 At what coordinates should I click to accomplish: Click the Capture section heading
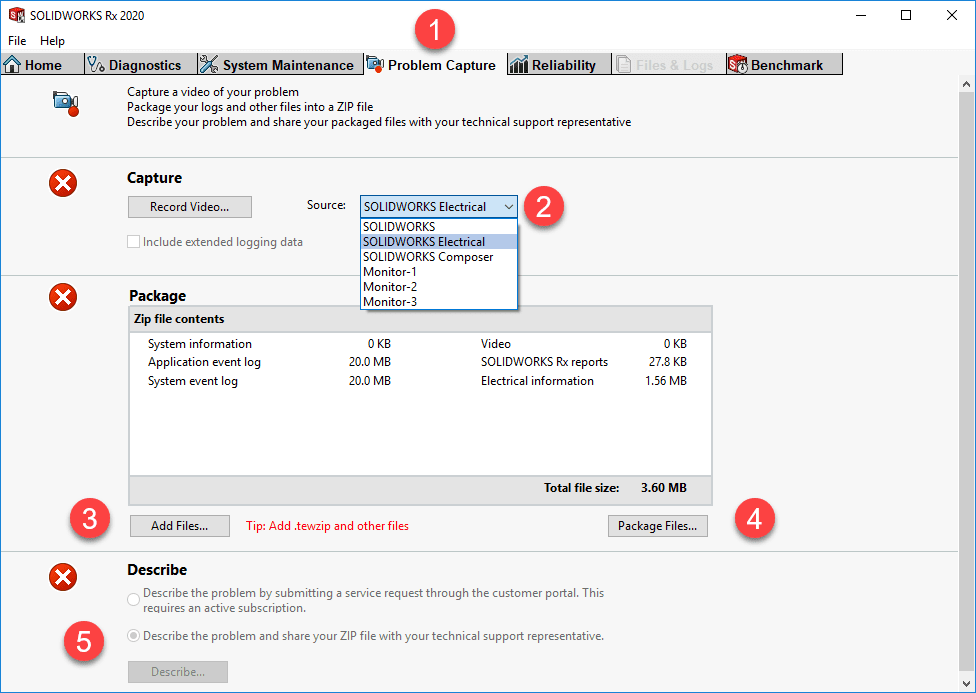[154, 178]
